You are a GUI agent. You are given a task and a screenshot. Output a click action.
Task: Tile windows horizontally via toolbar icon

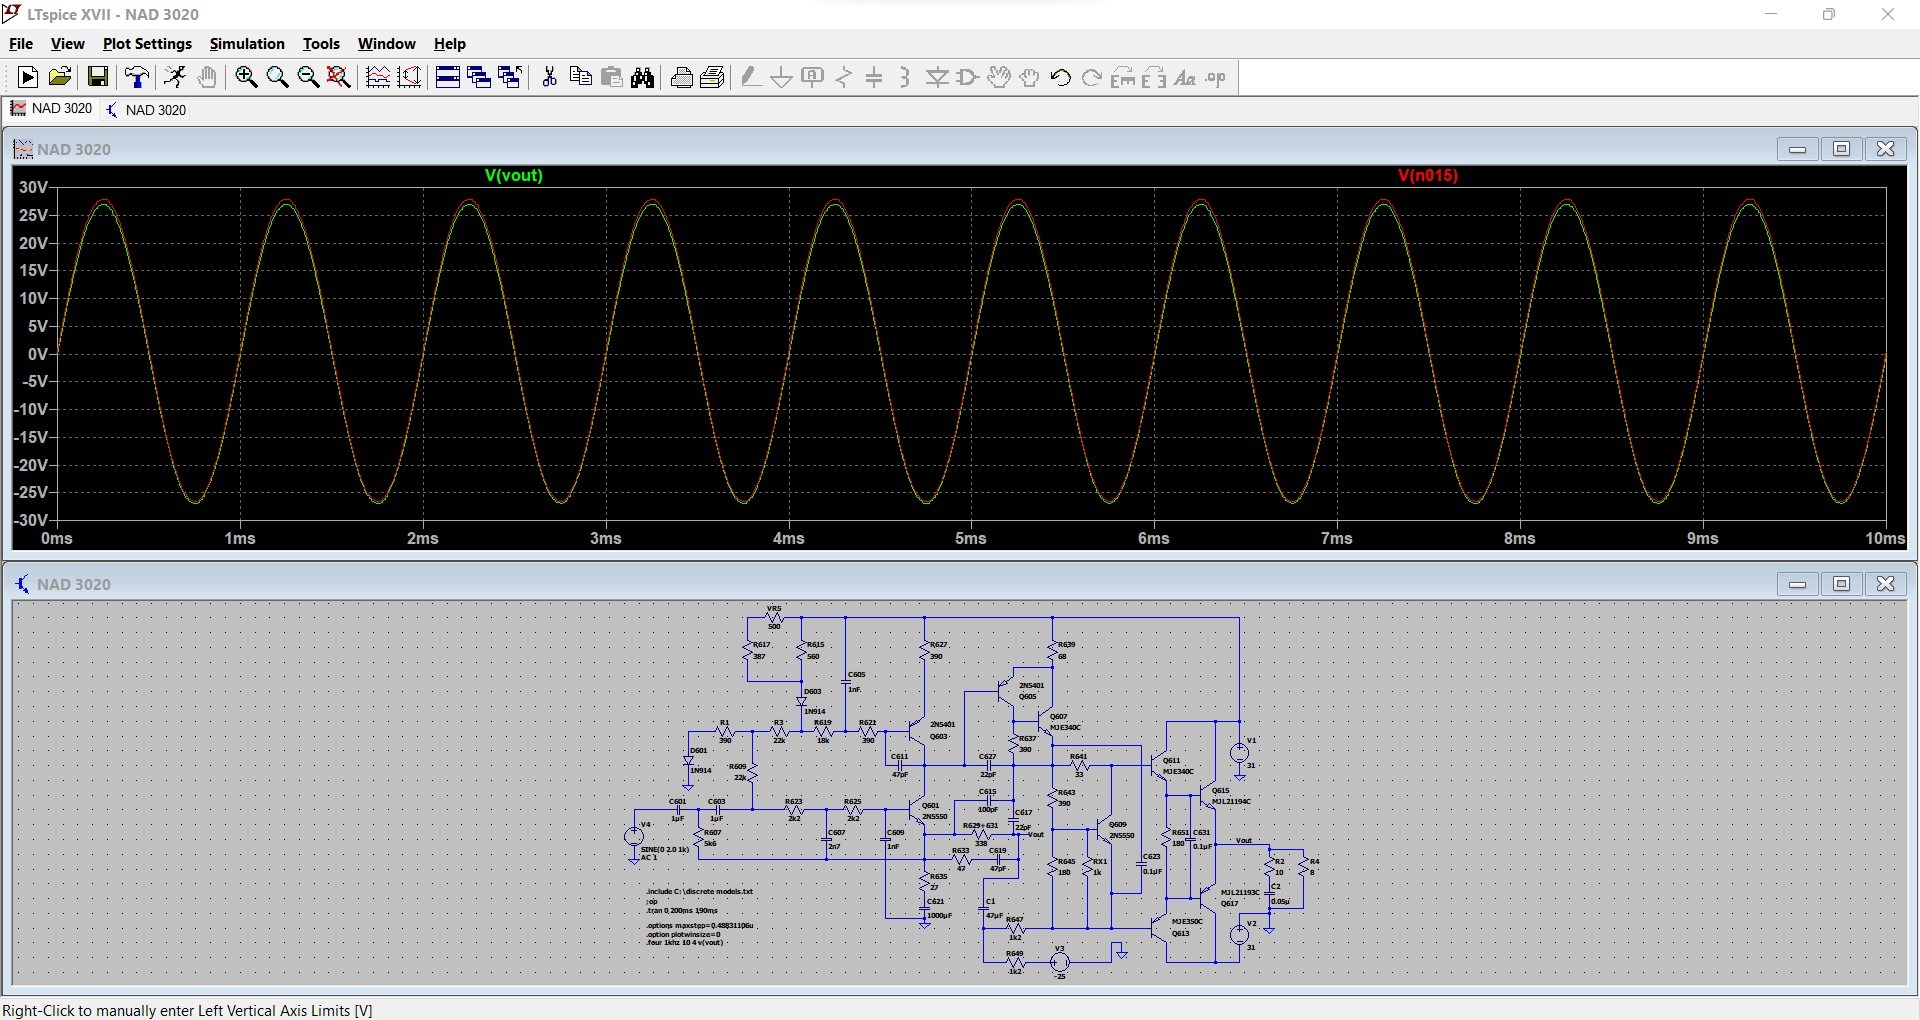(x=448, y=77)
